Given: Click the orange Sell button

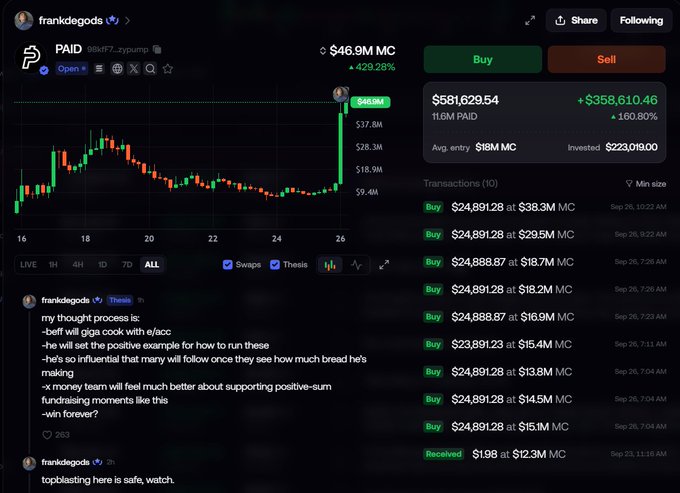Looking at the screenshot, I should coord(606,59).
